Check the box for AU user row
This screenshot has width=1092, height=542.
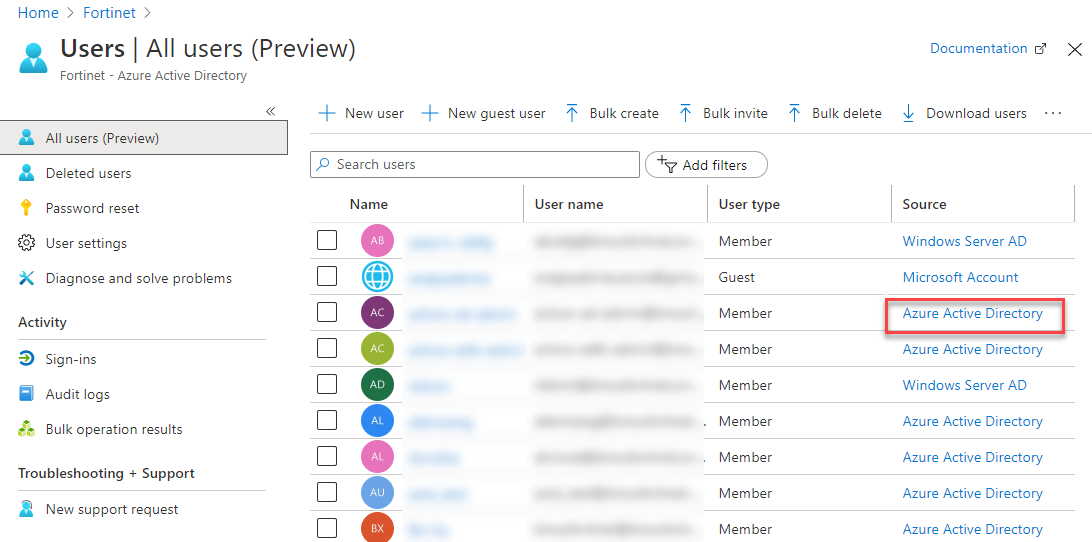327,493
